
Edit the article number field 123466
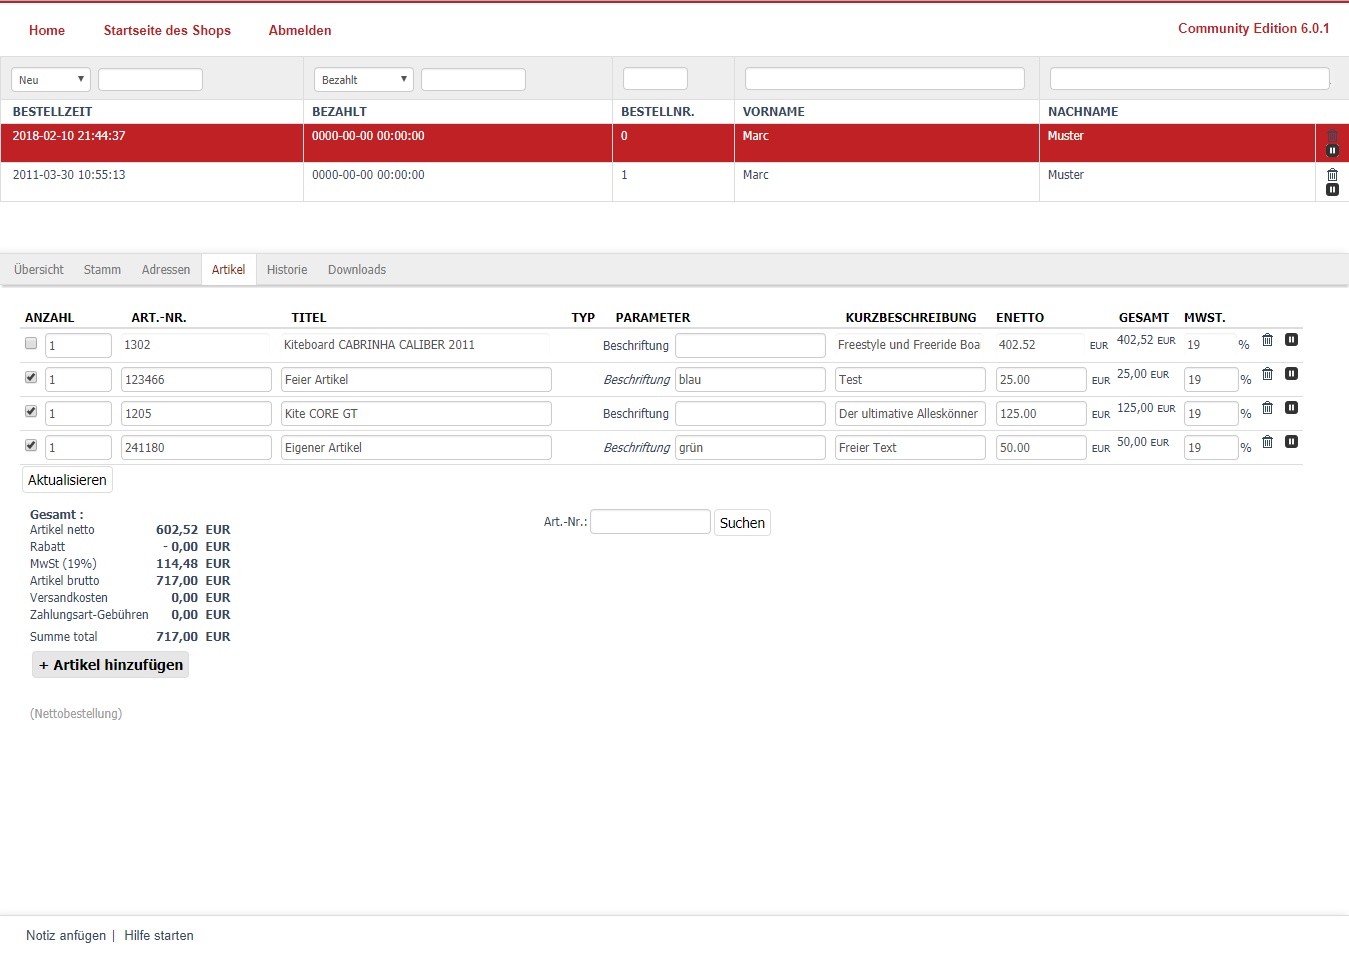(x=196, y=379)
